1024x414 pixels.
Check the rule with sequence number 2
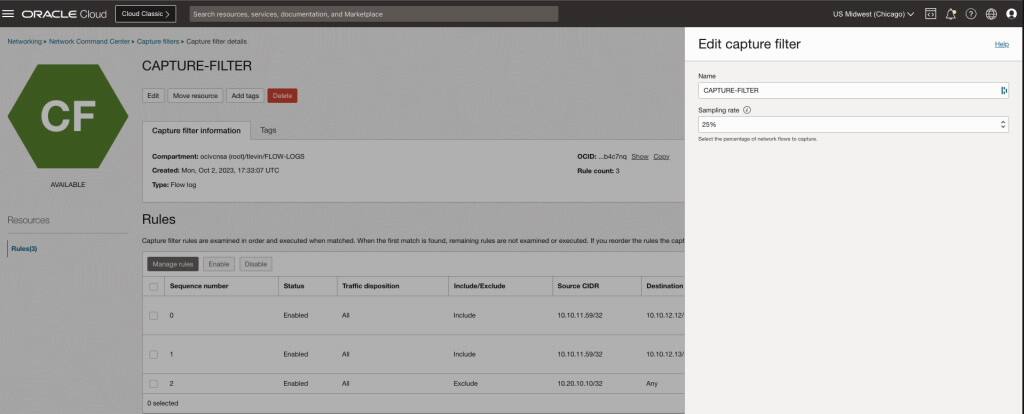pyautogui.click(x=153, y=384)
